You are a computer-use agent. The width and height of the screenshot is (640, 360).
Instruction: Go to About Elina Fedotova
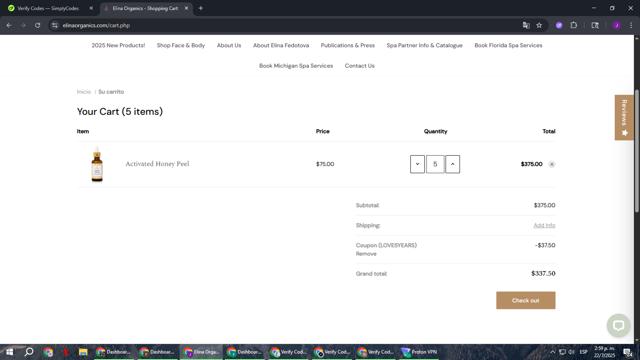(x=281, y=45)
